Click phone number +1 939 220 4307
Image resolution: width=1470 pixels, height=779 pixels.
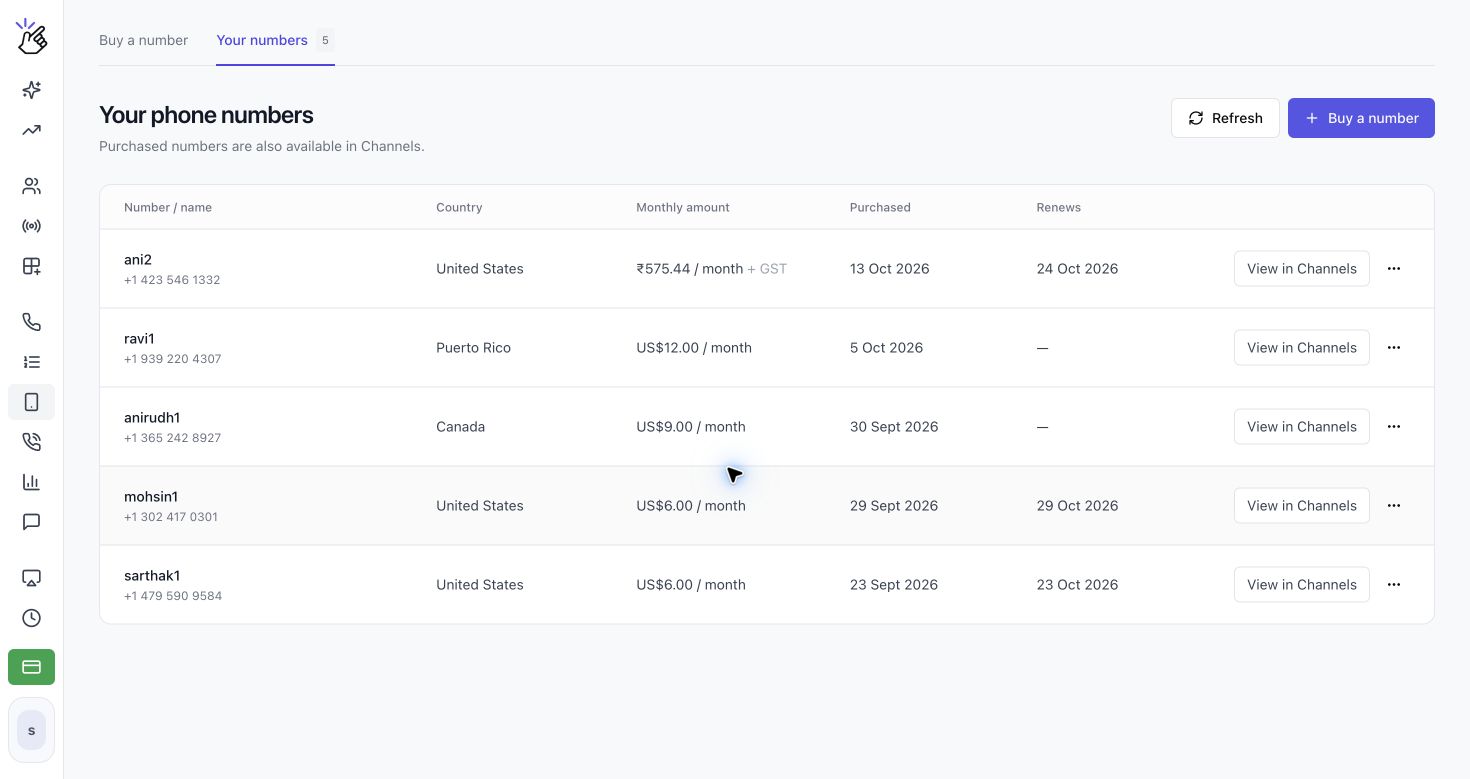[173, 359]
